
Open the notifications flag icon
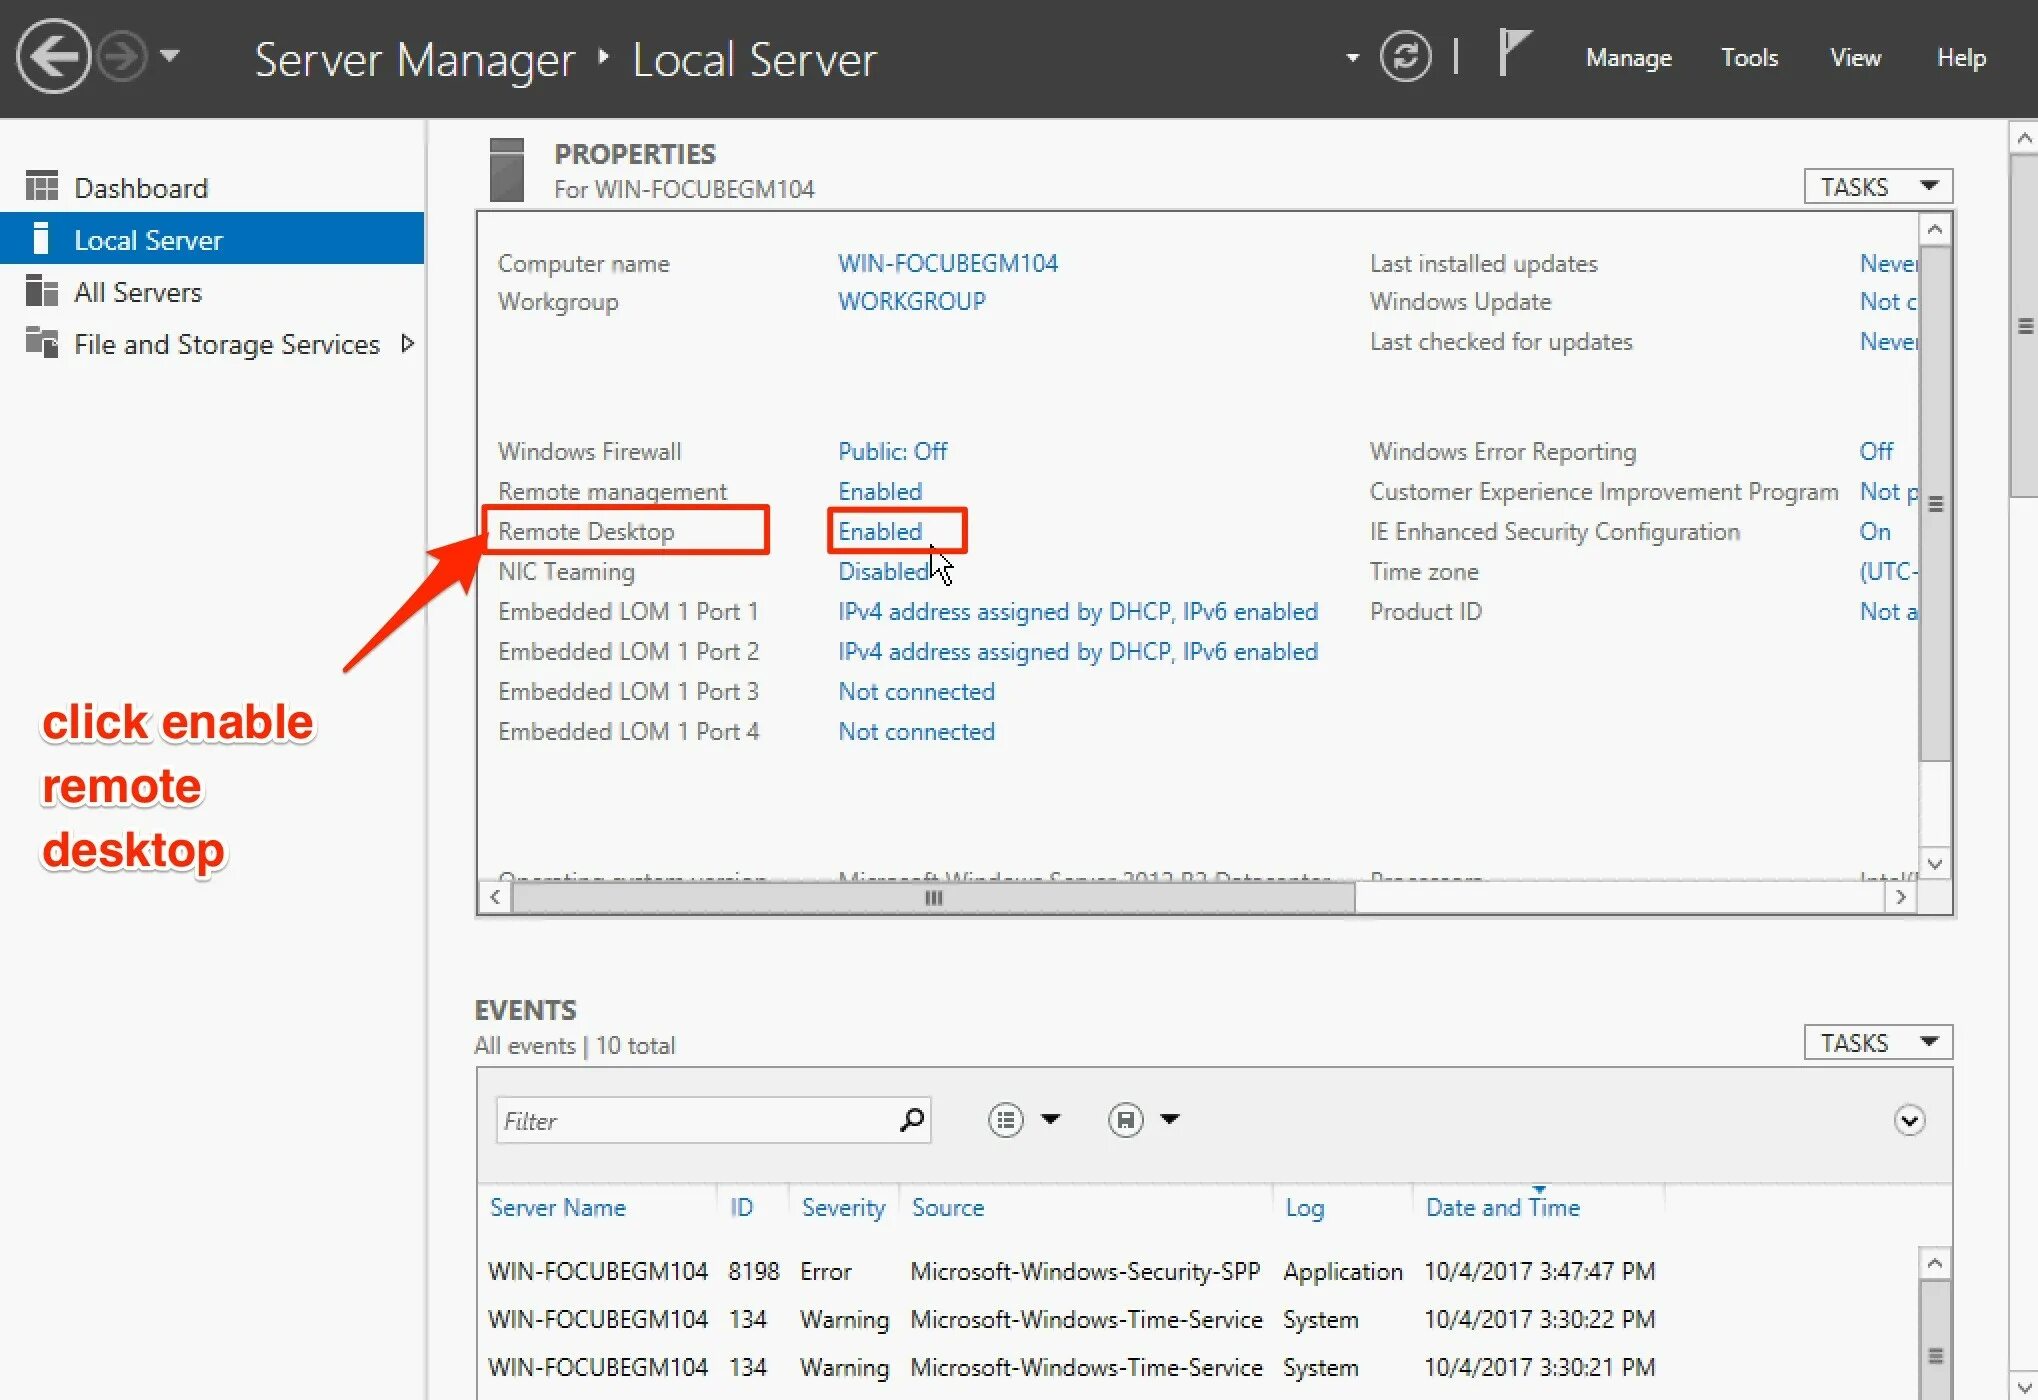click(x=1513, y=52)
